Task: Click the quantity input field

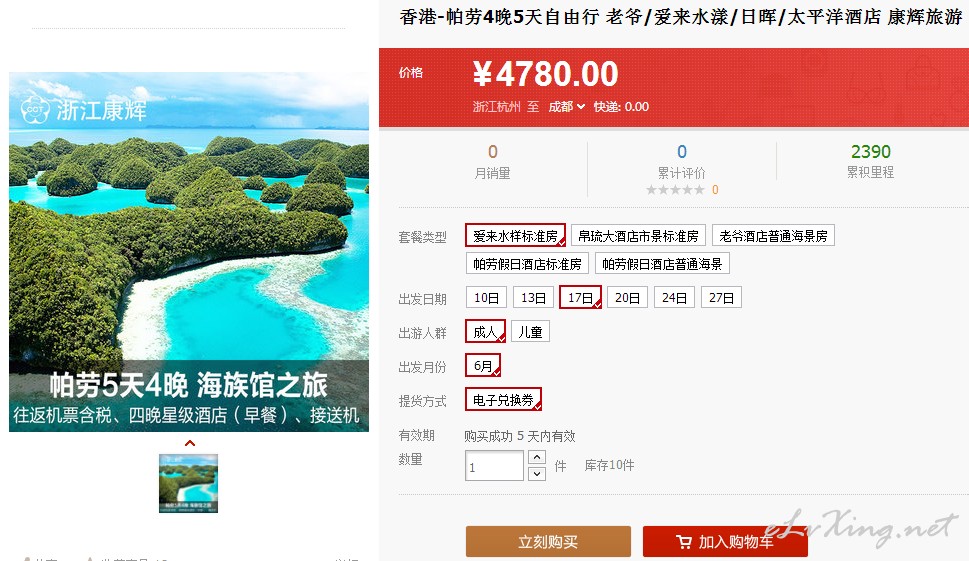Action: coord(494,466)
